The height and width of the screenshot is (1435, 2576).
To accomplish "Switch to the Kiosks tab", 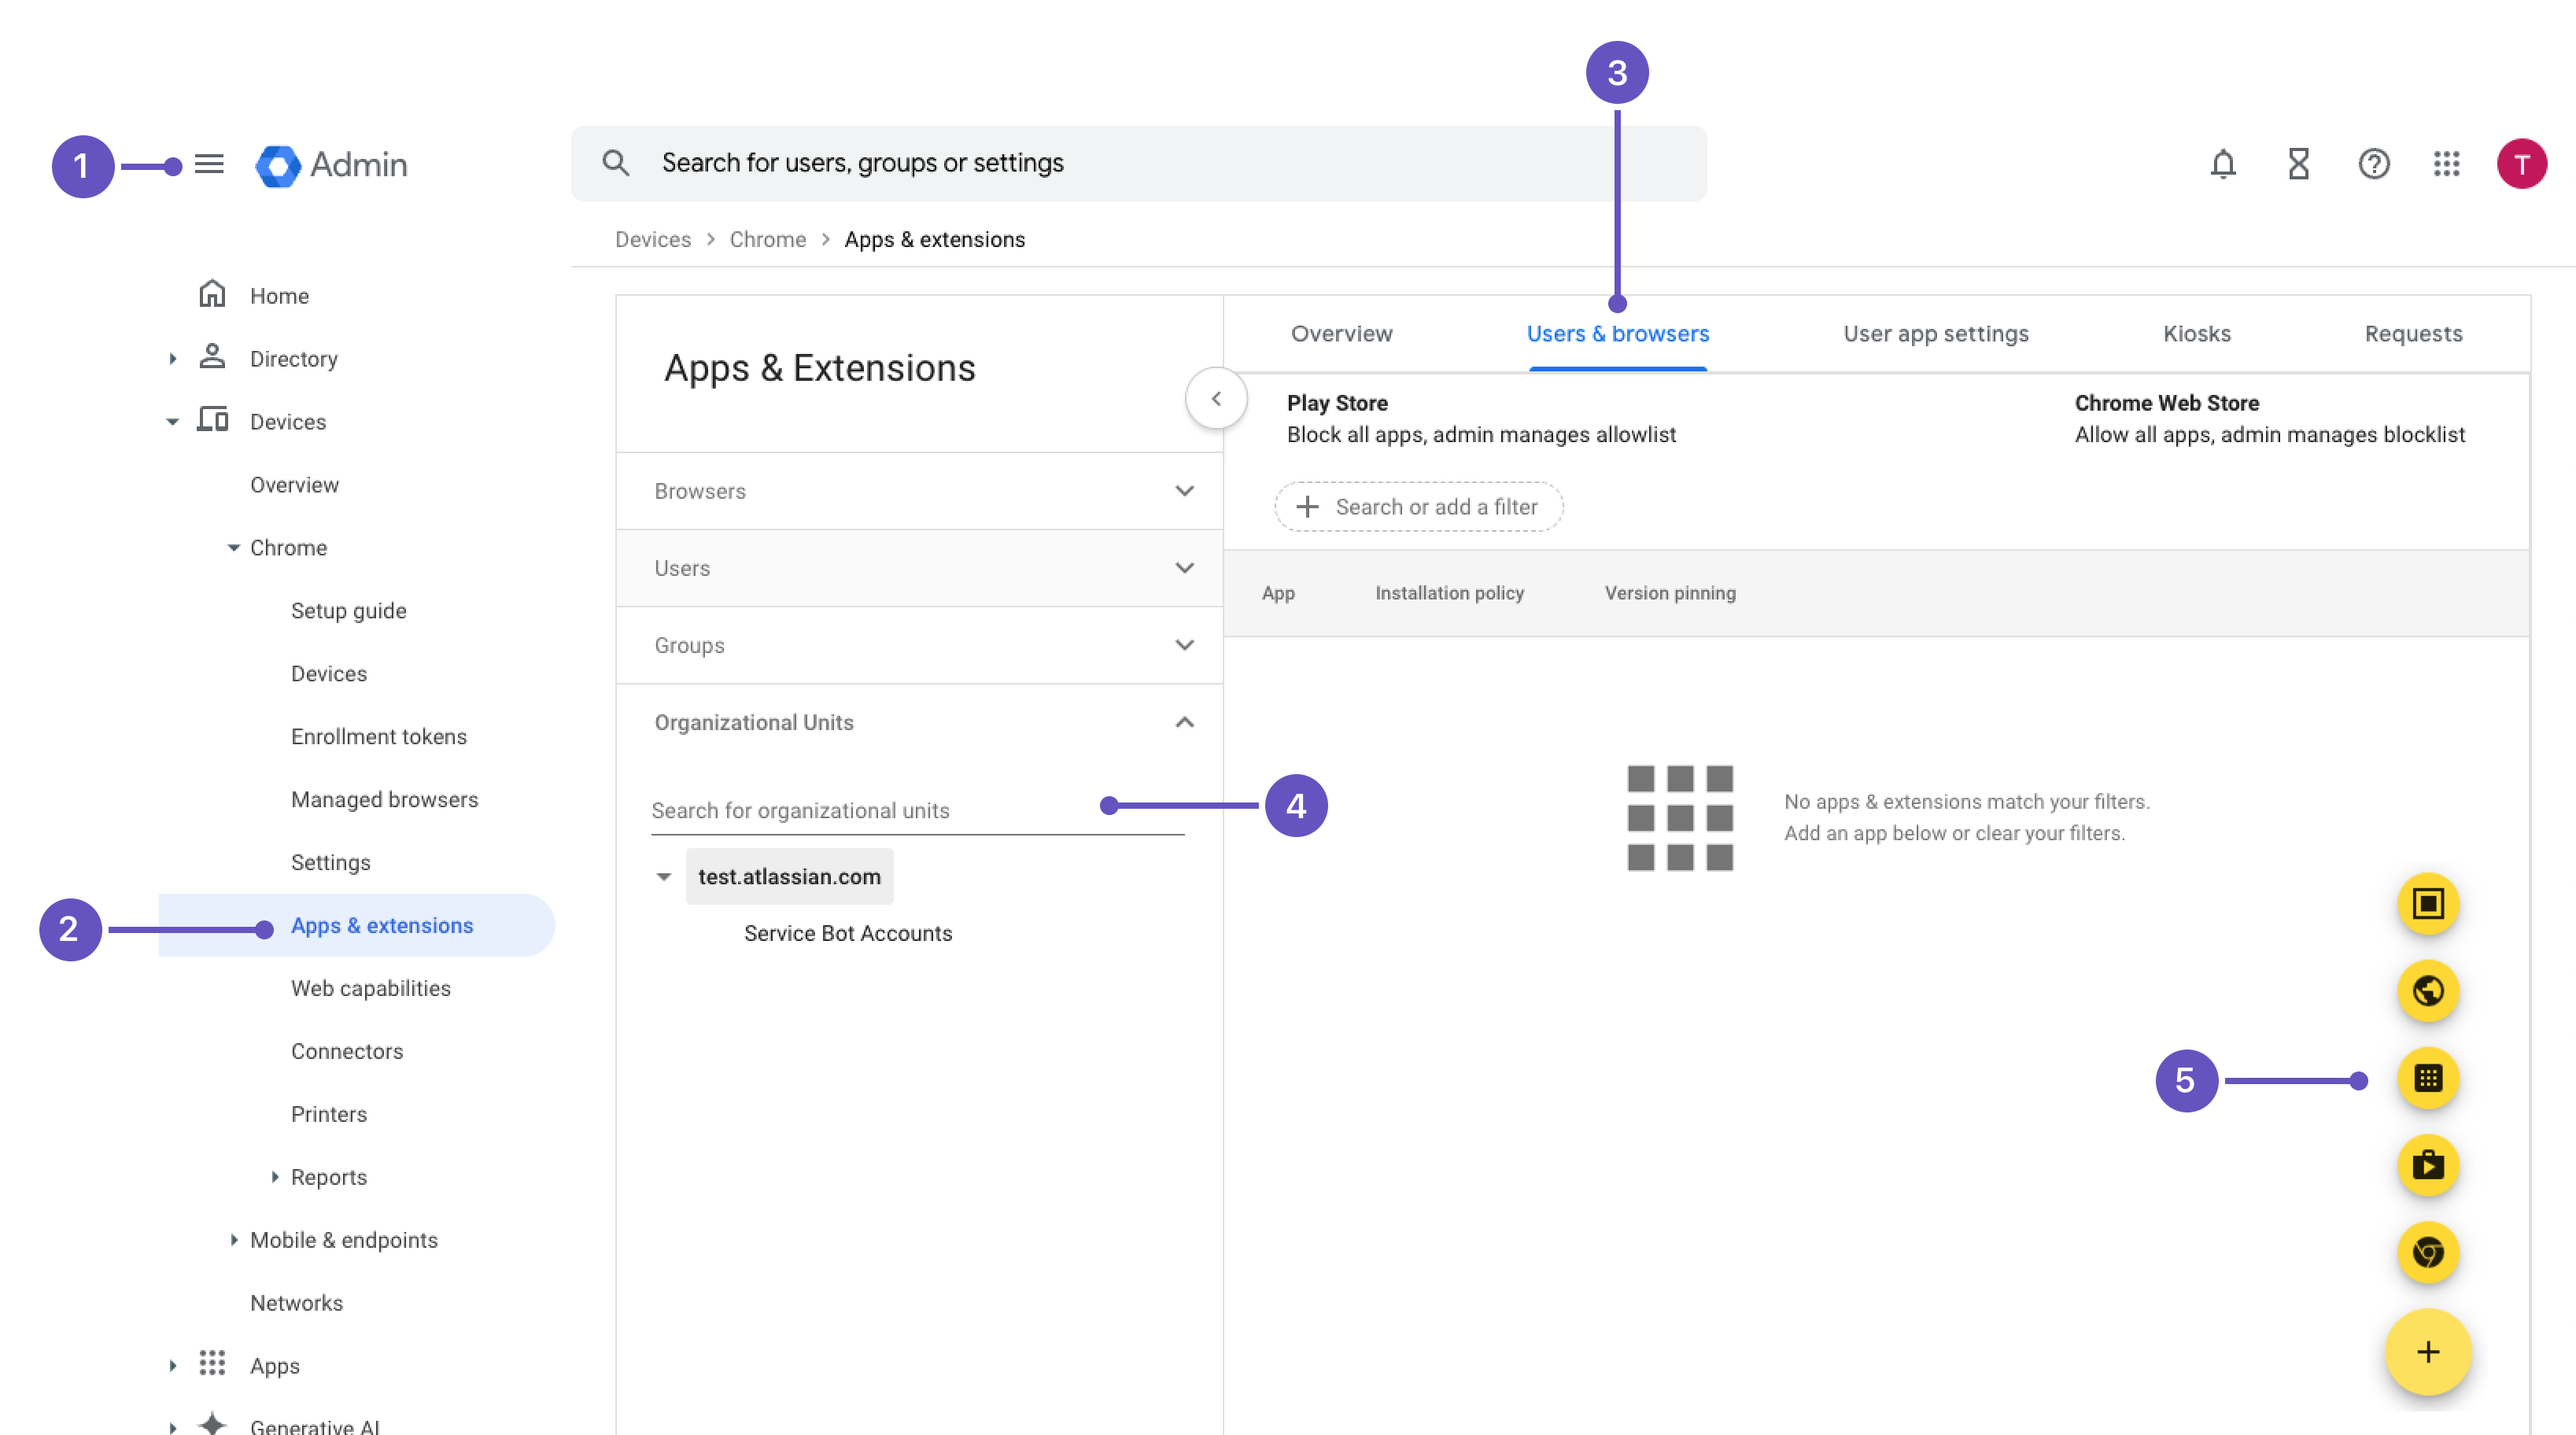I will tap(2197, 334).
